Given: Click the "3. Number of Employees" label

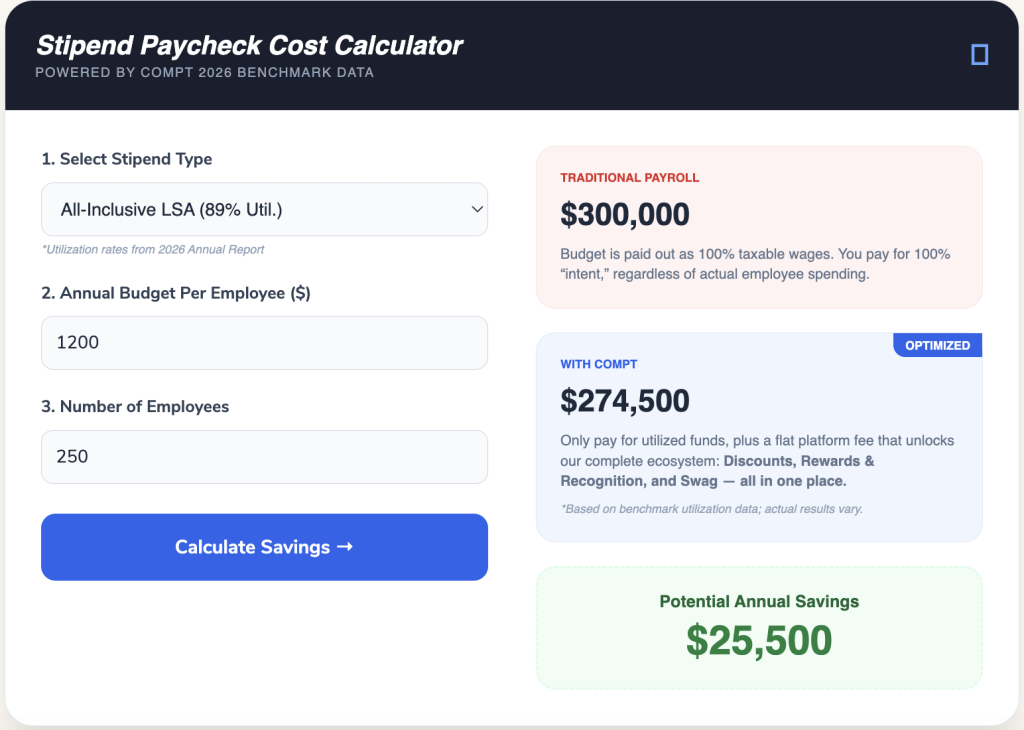Looking at the screenshot, I should point(135,407).
